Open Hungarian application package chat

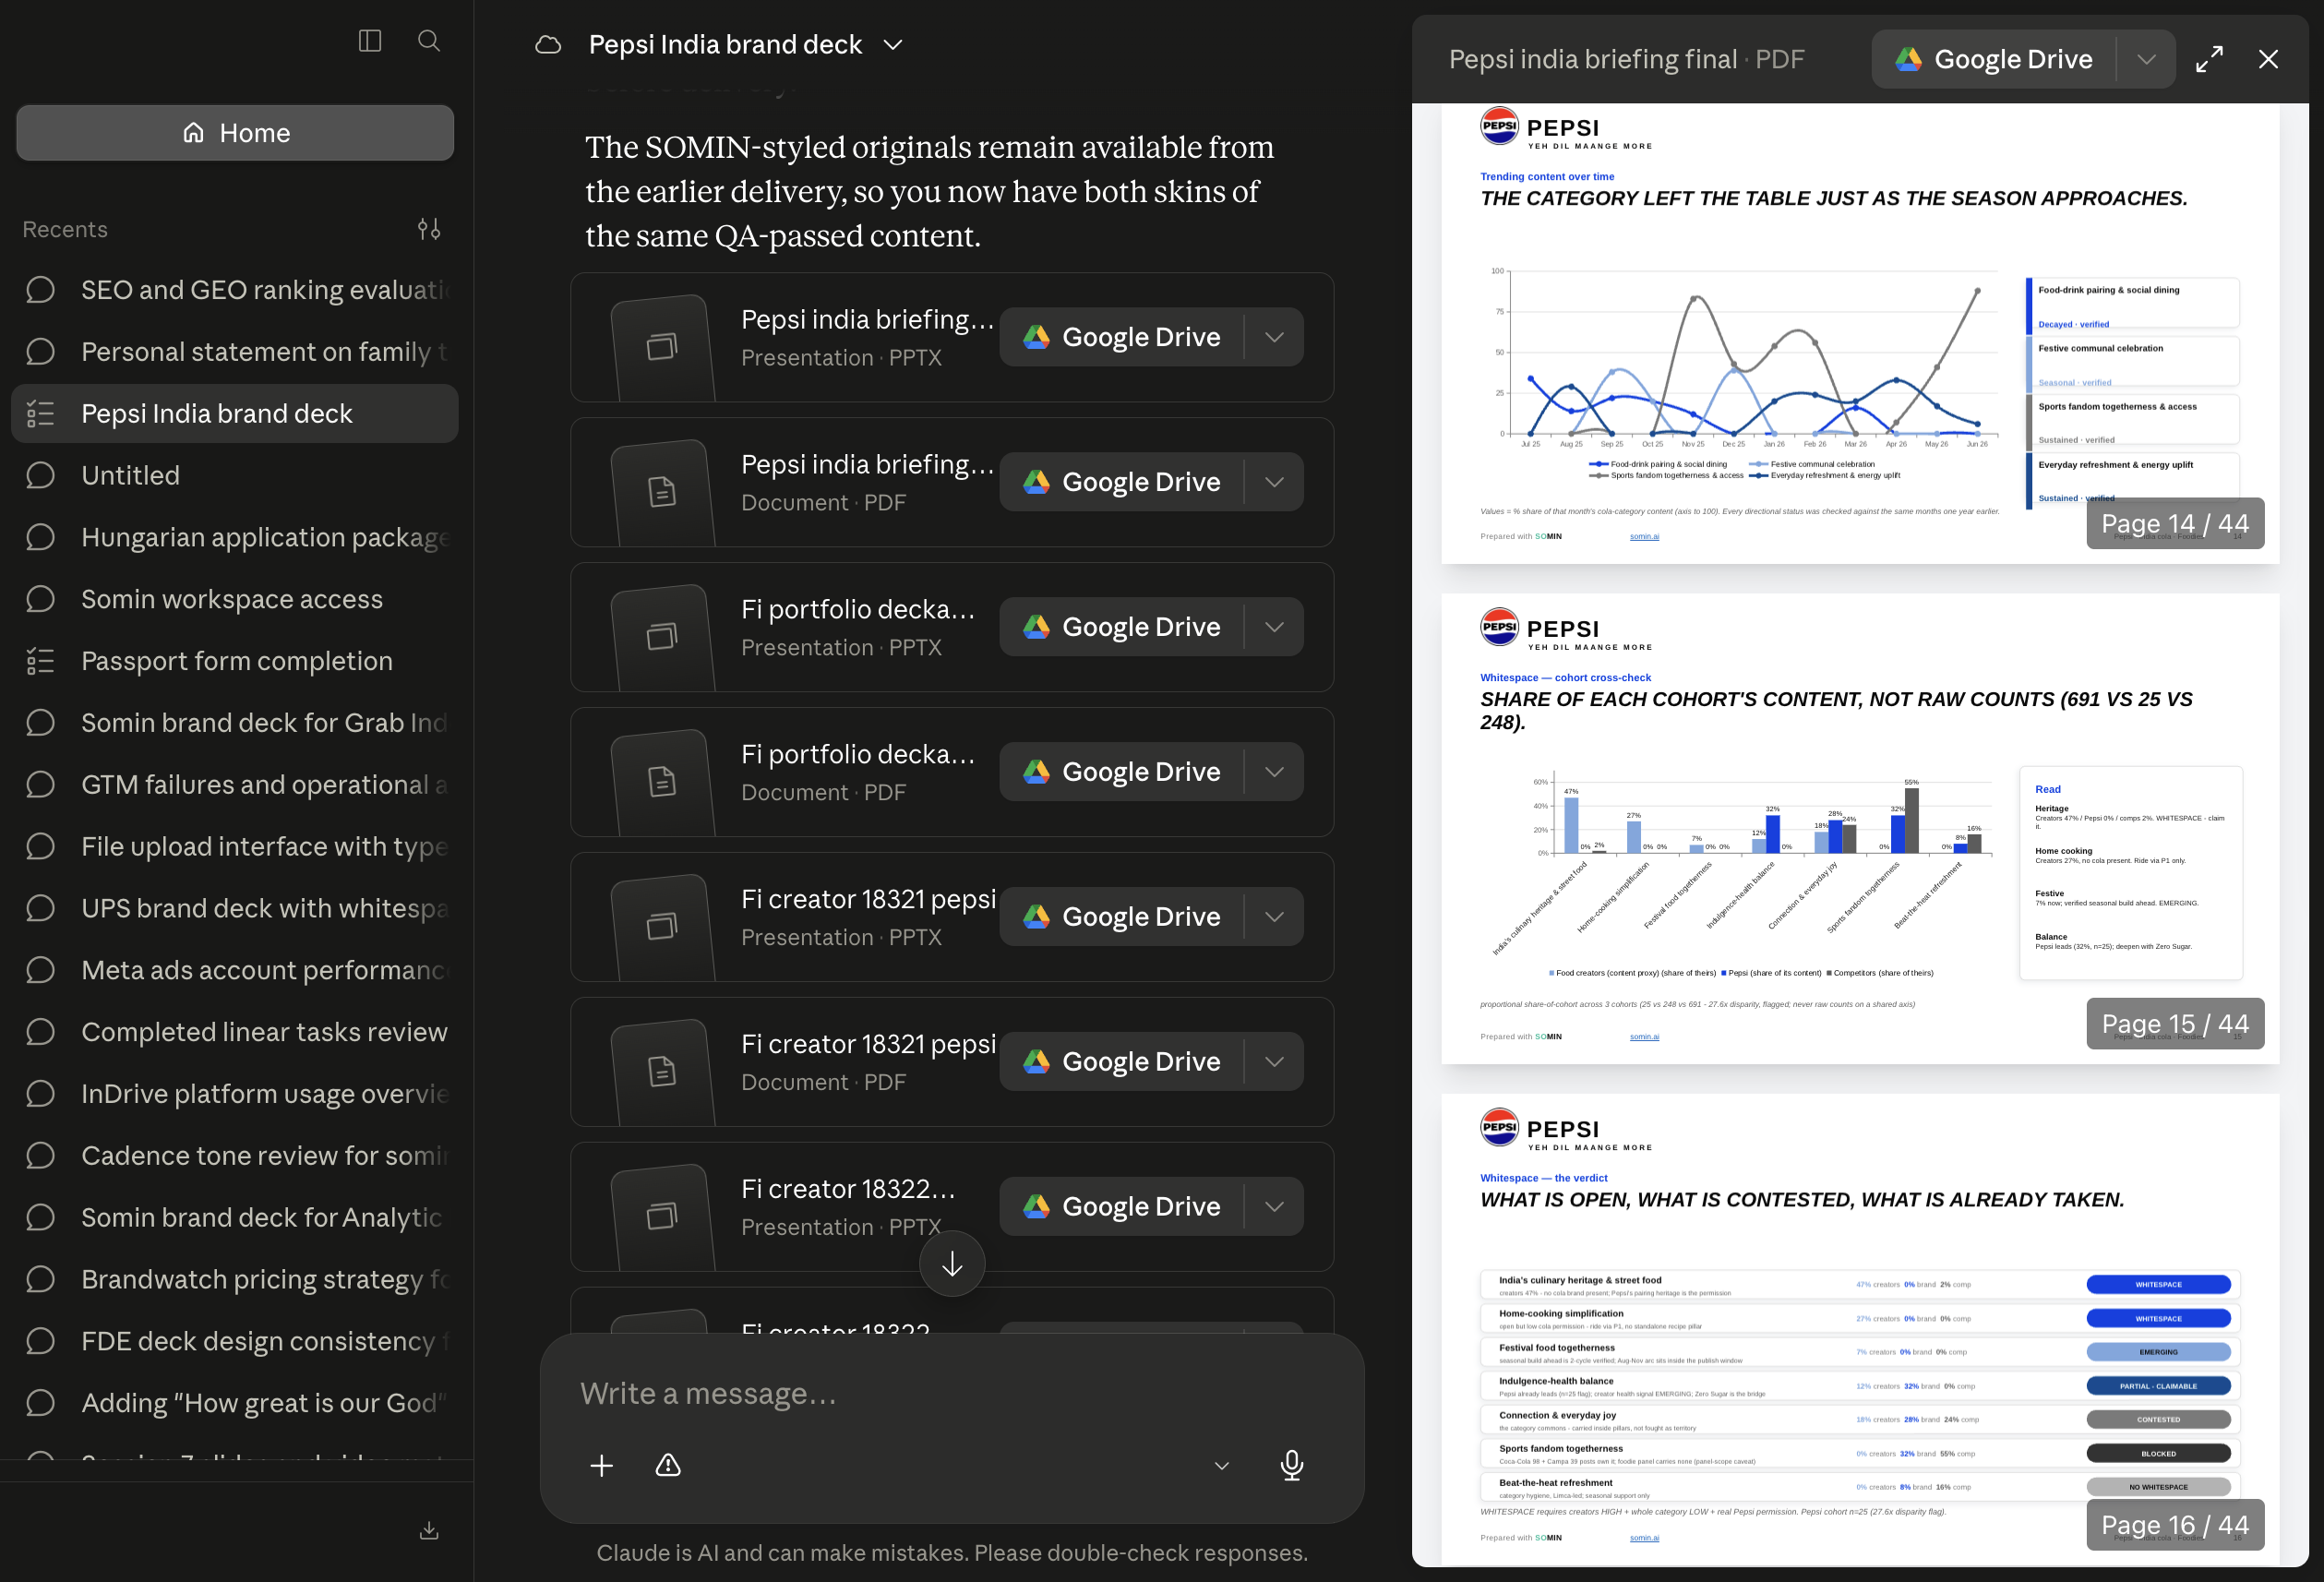click(x=235, y=537)
